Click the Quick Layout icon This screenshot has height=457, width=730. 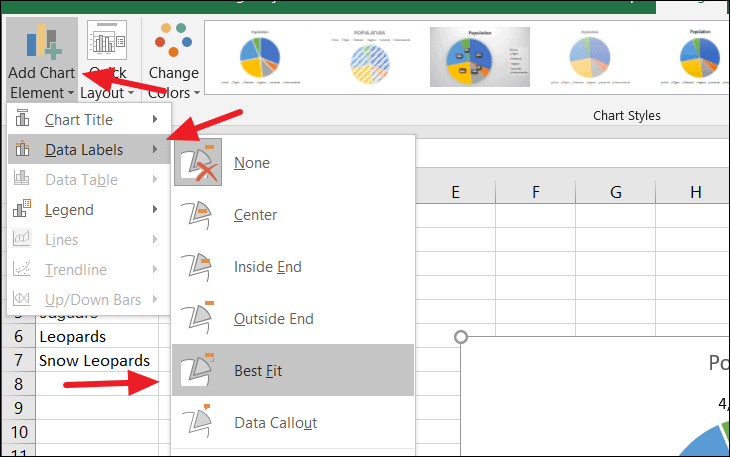click(x=107, y=40)
